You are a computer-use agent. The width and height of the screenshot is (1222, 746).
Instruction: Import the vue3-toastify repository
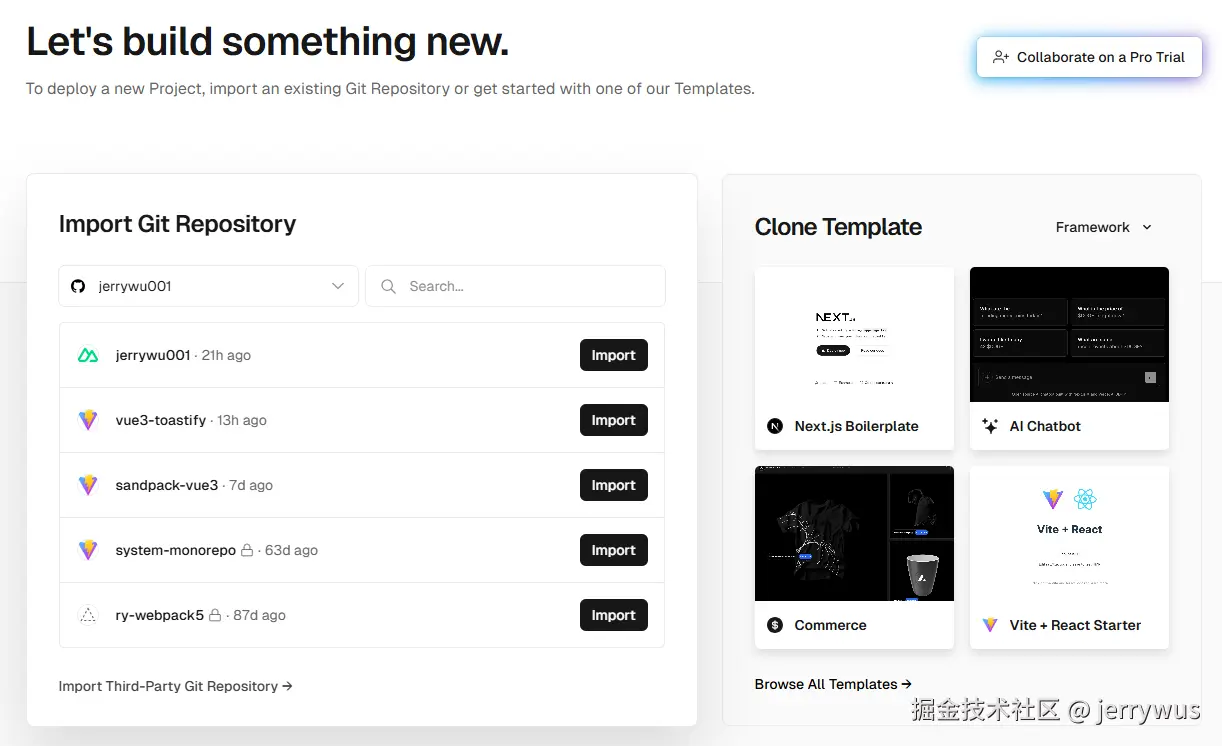614,420
